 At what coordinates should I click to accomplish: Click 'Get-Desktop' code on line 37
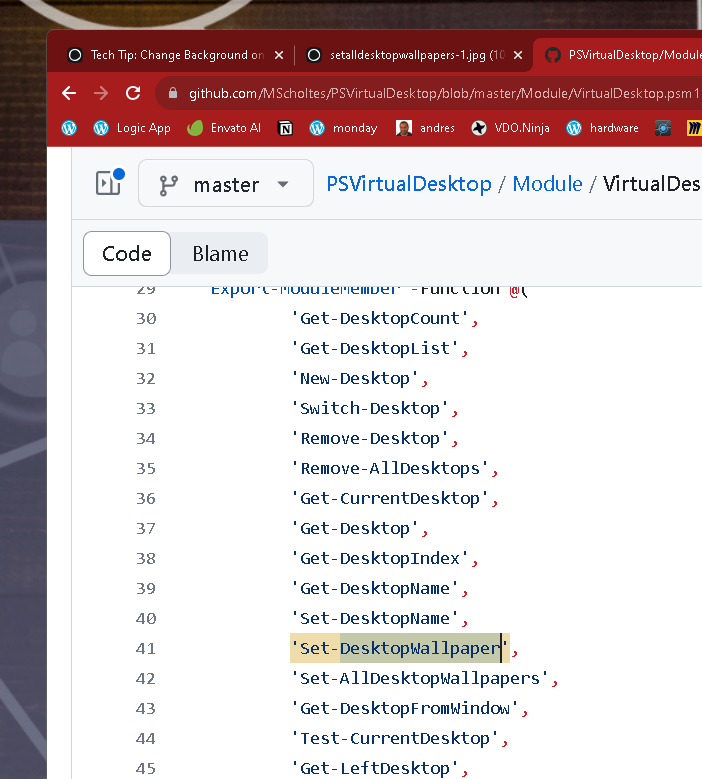[x=355, y=529]
